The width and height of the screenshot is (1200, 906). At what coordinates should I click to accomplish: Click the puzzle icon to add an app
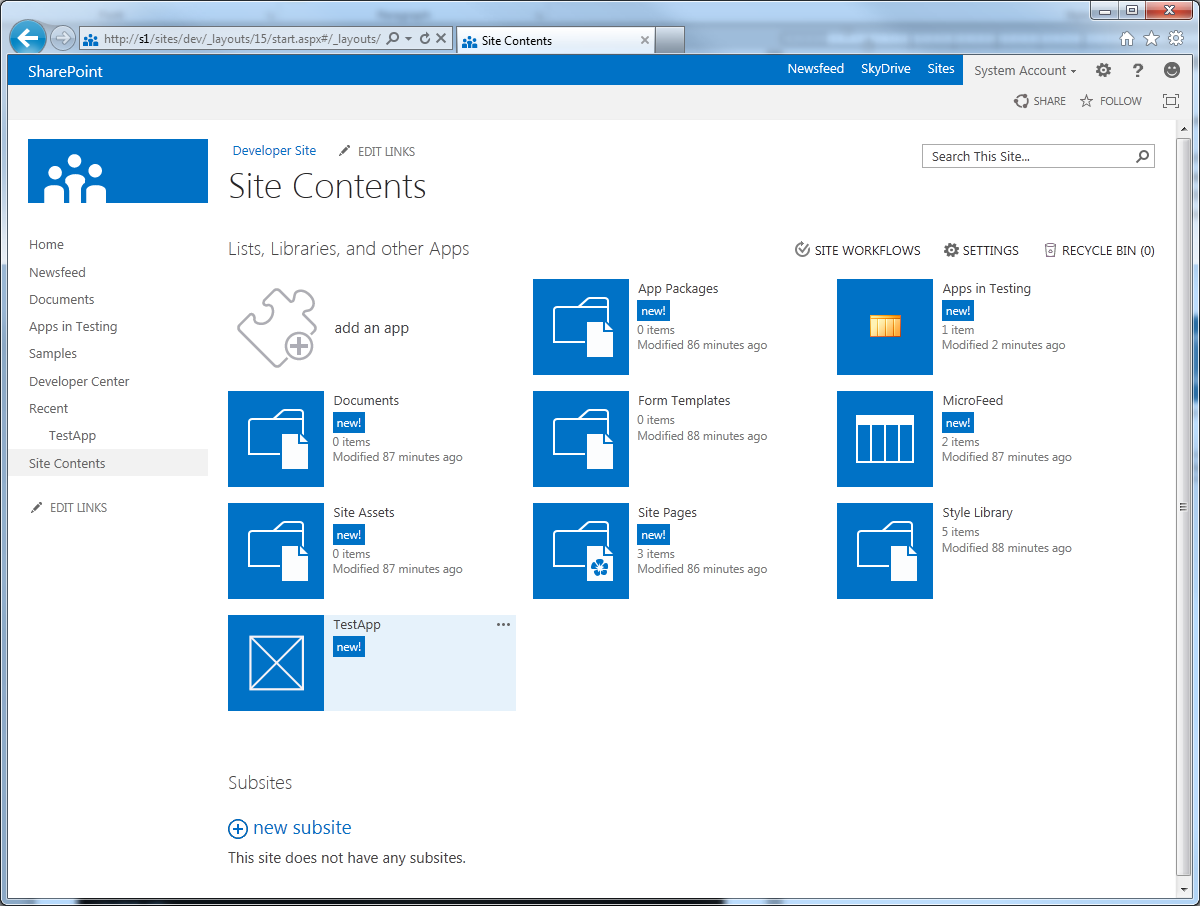pos(275,327)
